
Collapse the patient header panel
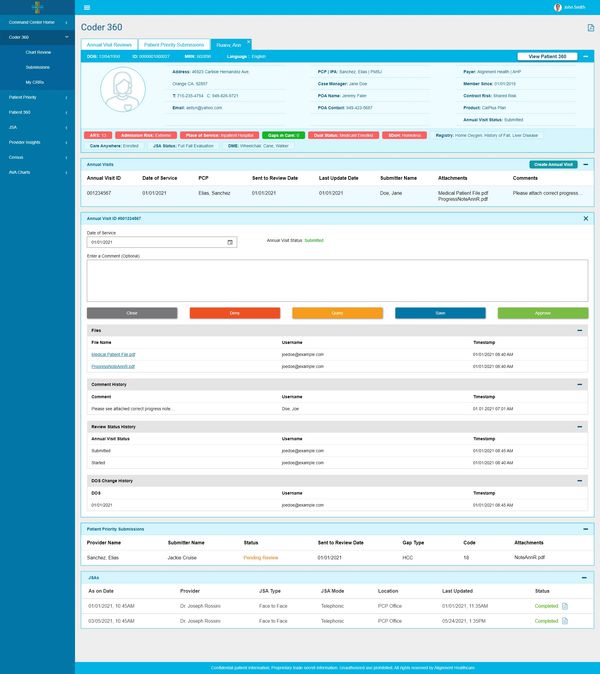[x=585, y=57]
